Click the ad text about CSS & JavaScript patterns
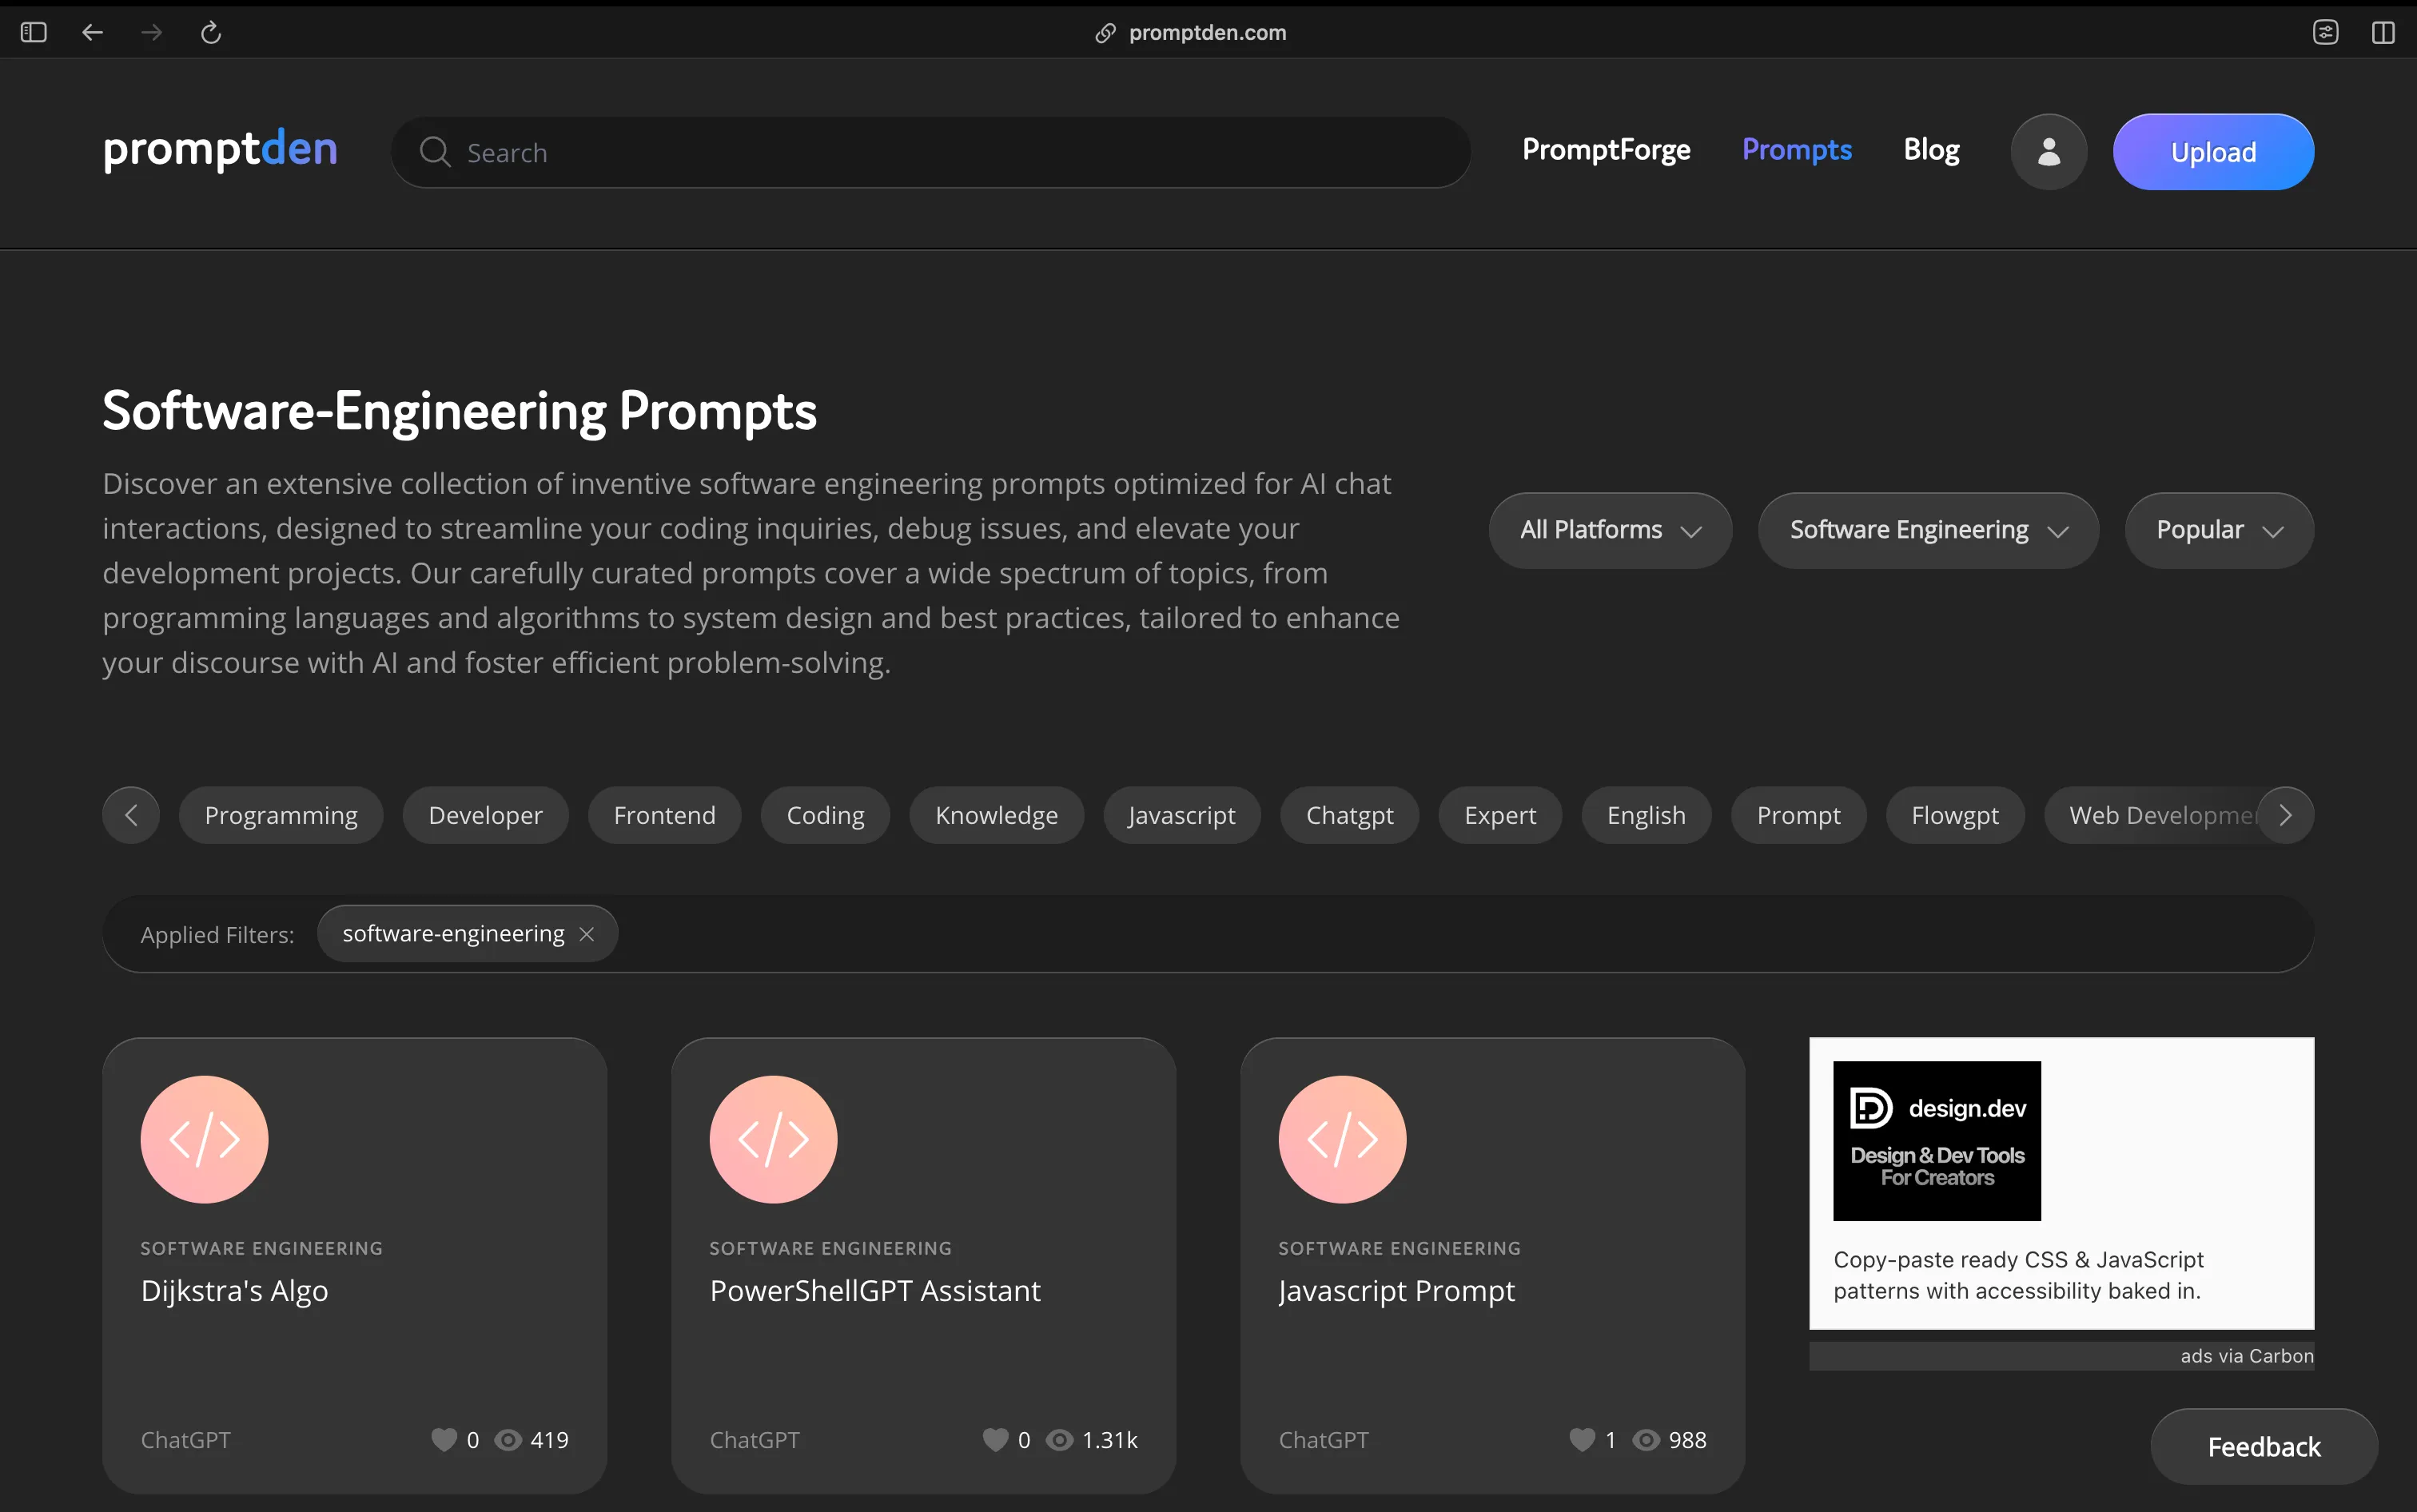The width and height of the screenshot is (2417, 1512). (x=2018, y=1275)
